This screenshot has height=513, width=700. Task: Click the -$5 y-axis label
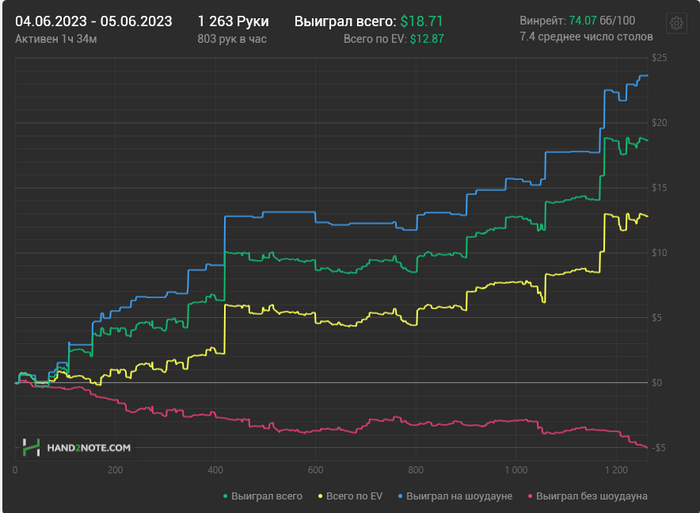point(658,448)
